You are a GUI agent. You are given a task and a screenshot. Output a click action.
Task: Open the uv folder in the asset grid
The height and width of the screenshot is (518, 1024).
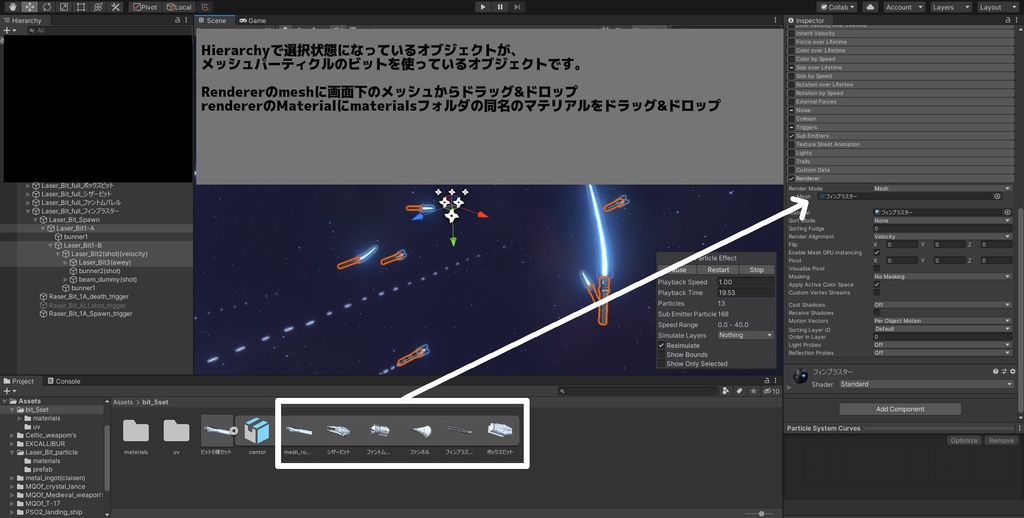point(176,435)
